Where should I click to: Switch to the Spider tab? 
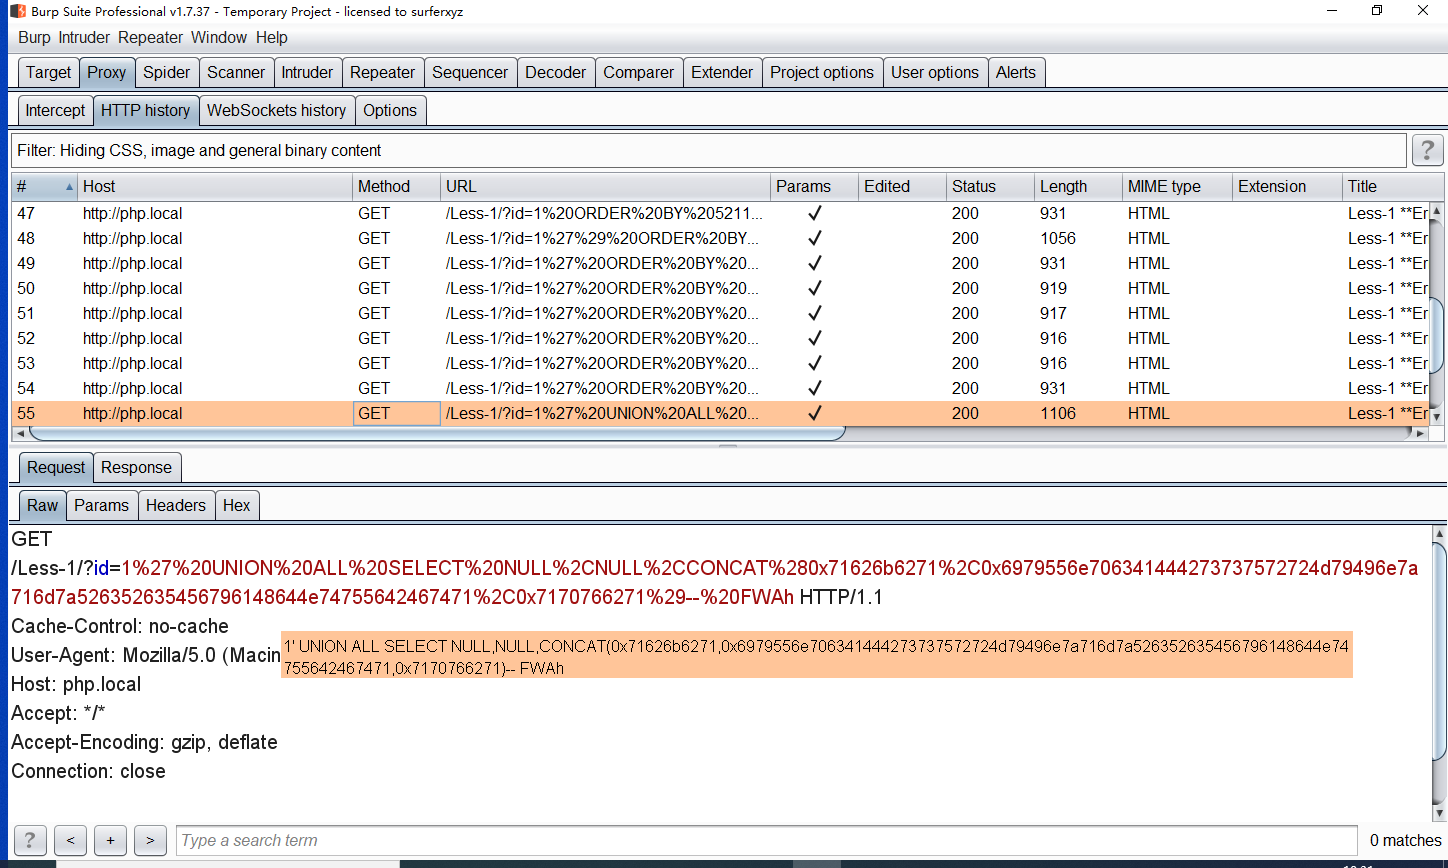[x=167, y=72]
